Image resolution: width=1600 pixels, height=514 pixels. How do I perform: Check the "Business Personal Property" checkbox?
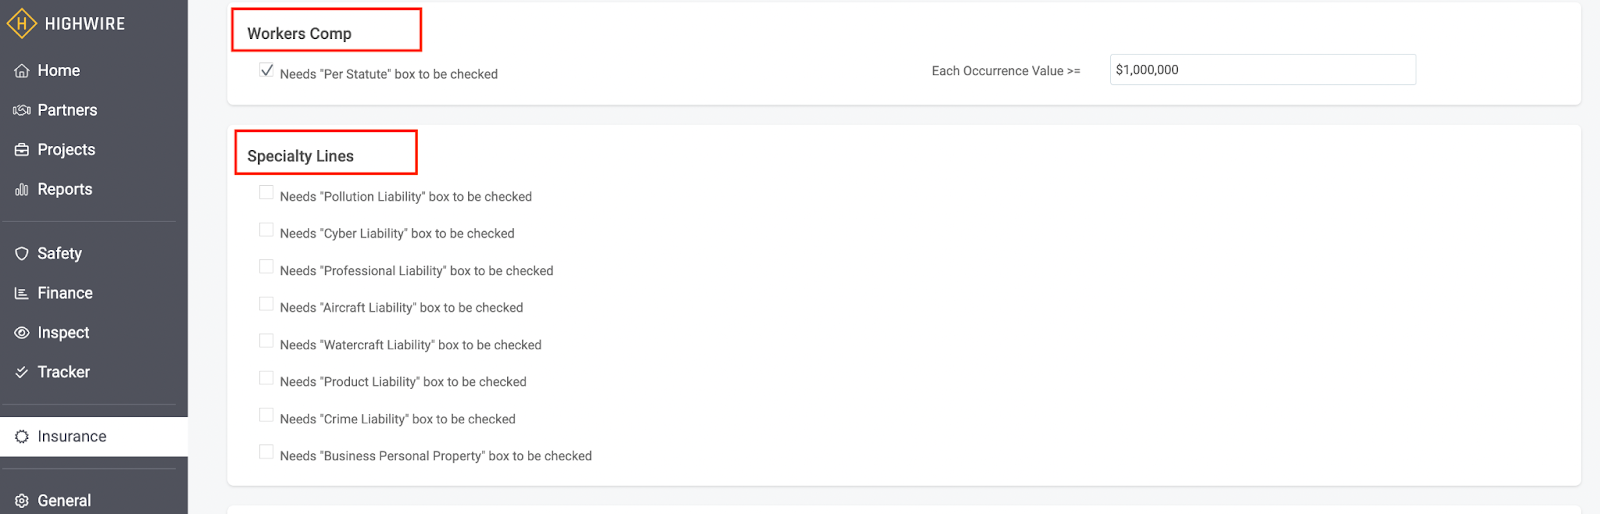[x=266, y=451]
